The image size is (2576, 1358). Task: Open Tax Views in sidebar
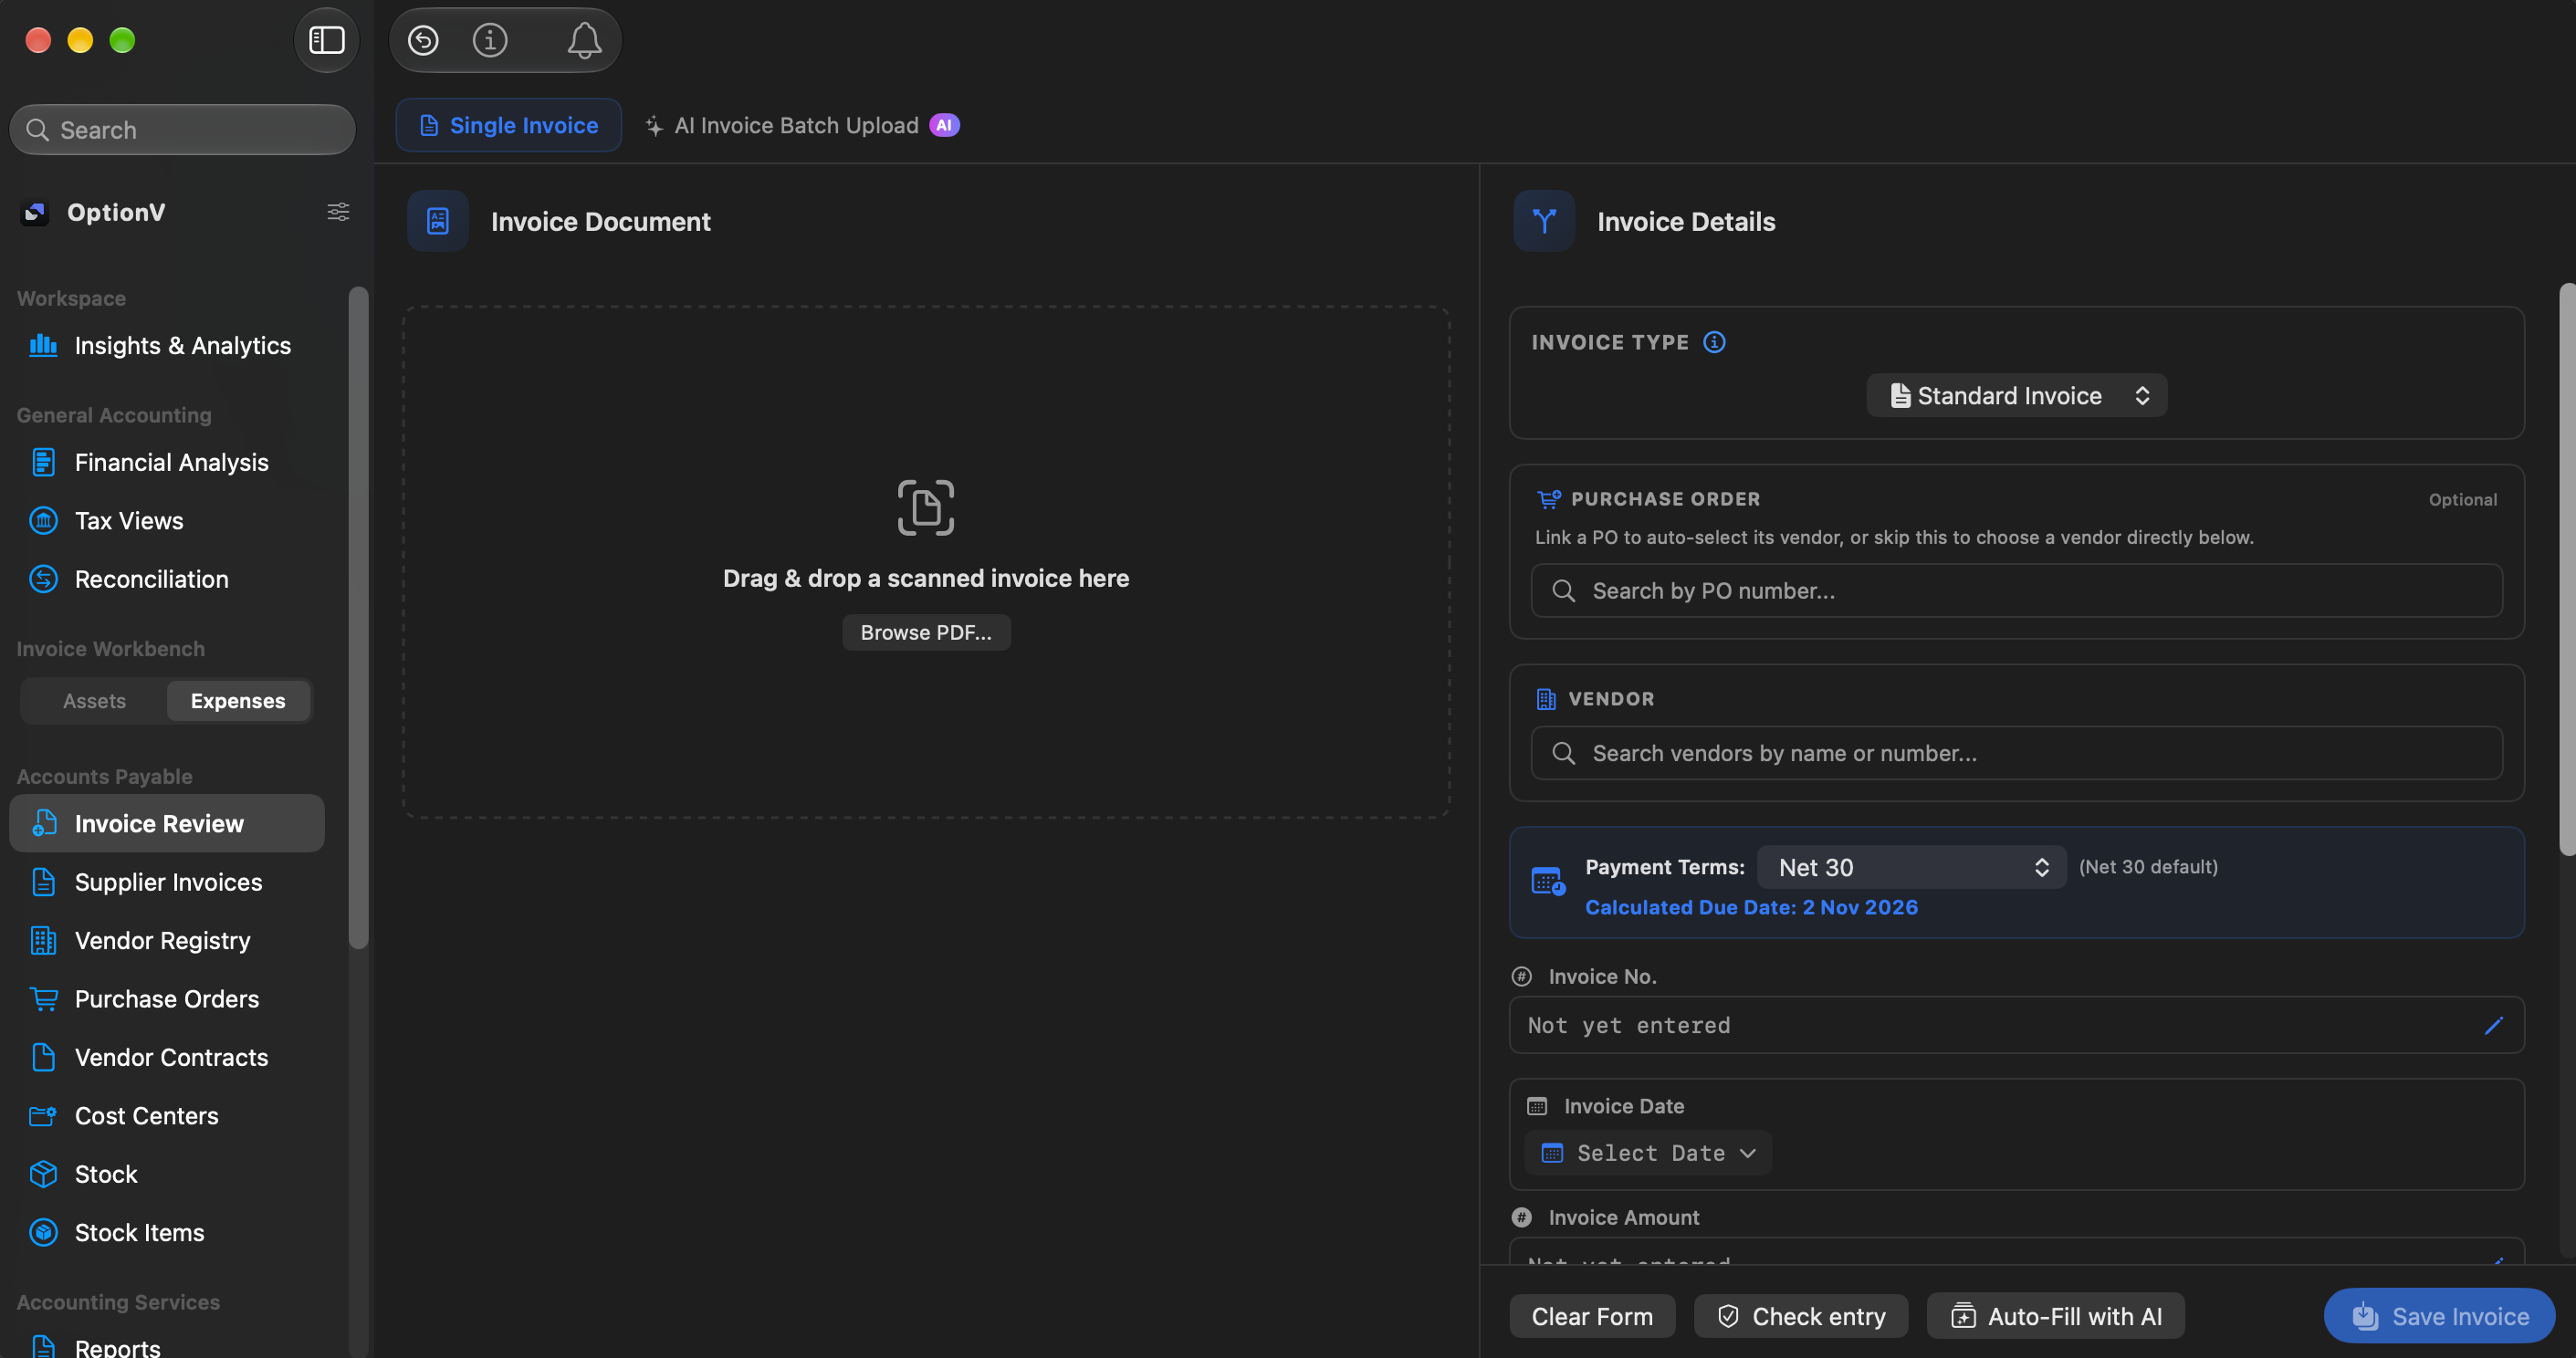[x=167, y=521]
